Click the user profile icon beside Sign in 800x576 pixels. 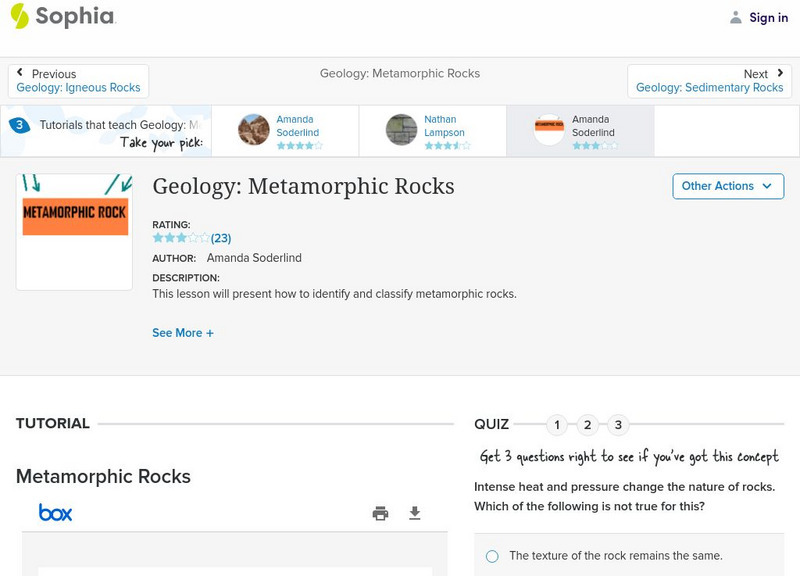(736, 17)
